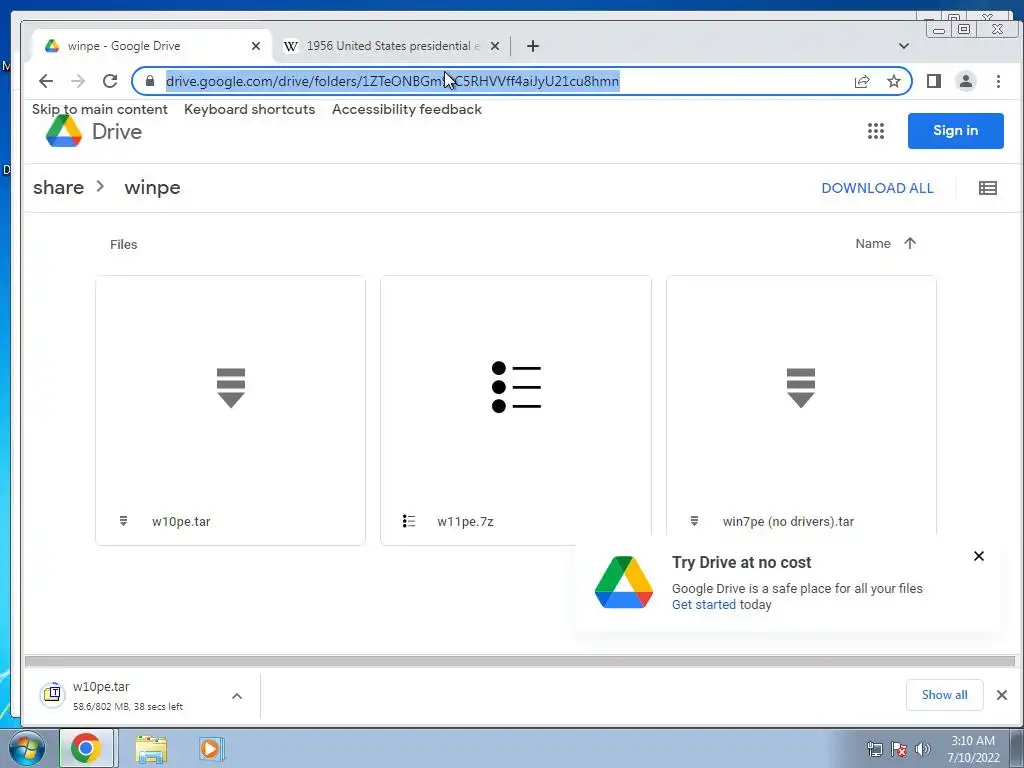
Task: Open the Chrome side panel icon
Action: 934,81
